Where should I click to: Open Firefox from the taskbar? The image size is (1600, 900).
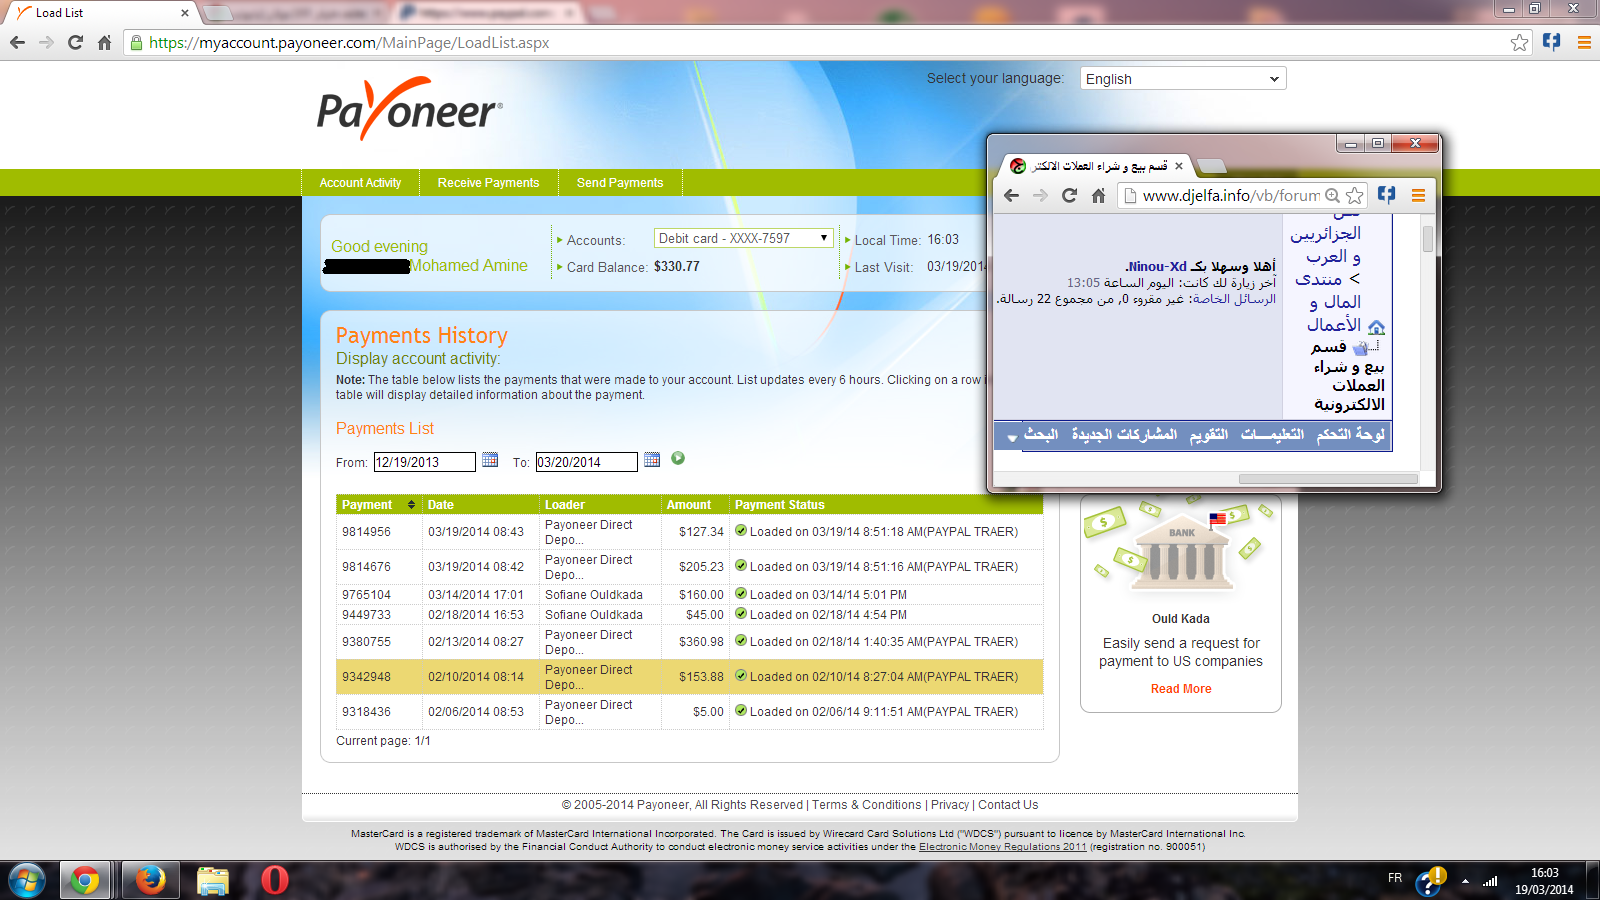(150, 880)
